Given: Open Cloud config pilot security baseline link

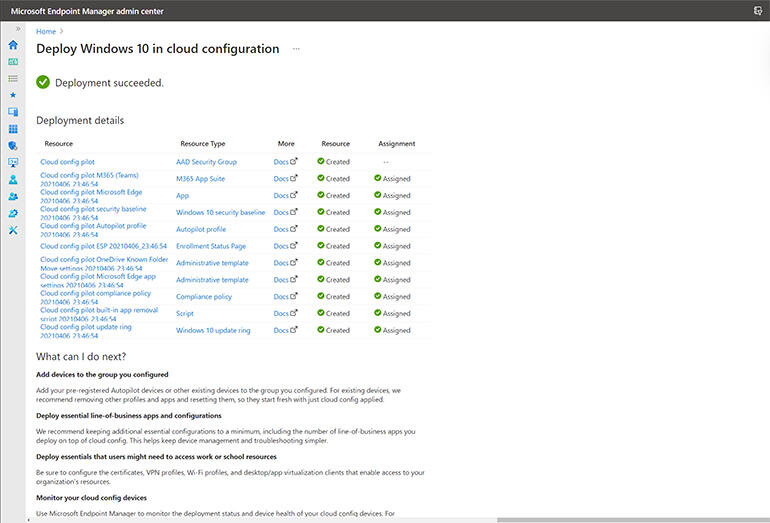Looking at the screenshot, I should (93, 213).
